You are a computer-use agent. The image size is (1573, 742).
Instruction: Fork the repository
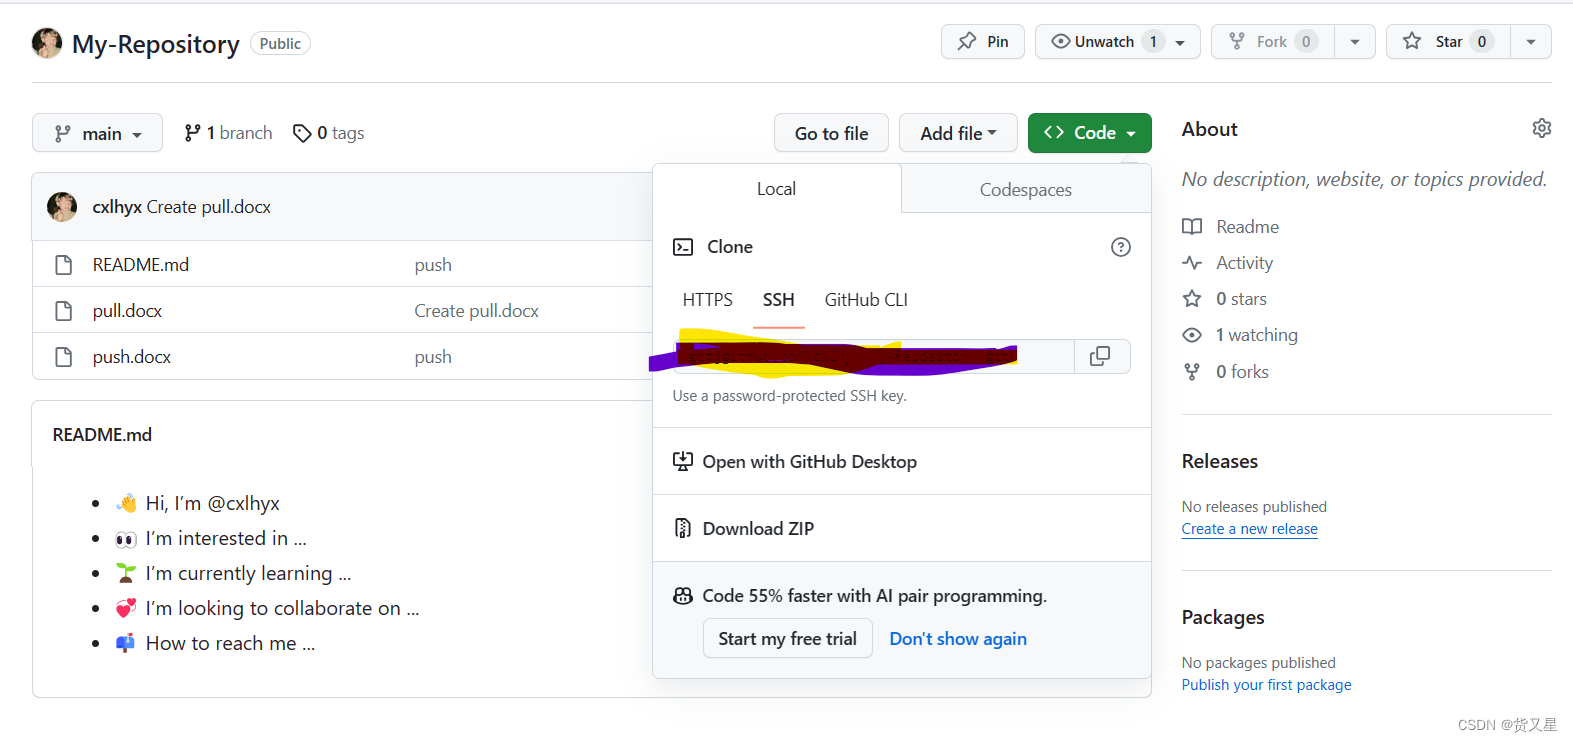(1273, 42)
